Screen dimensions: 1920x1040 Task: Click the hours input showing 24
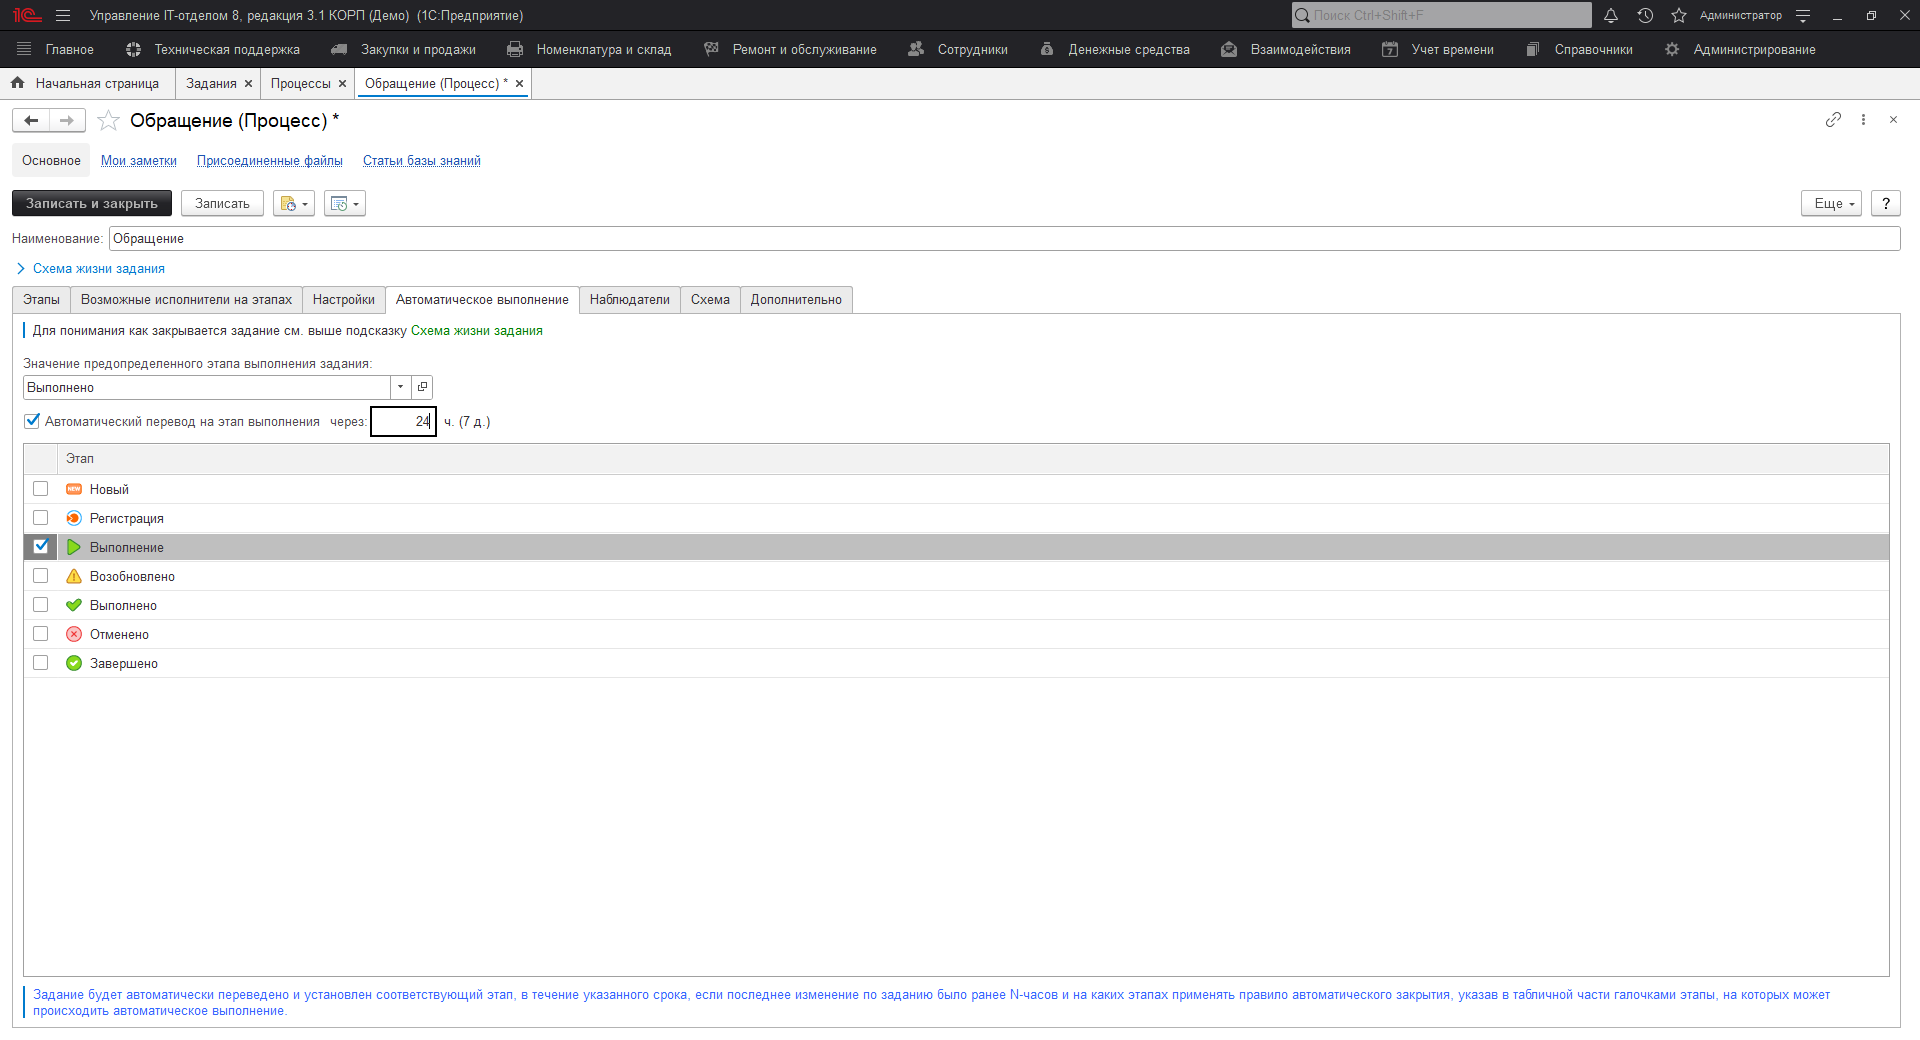coord(403,421)
